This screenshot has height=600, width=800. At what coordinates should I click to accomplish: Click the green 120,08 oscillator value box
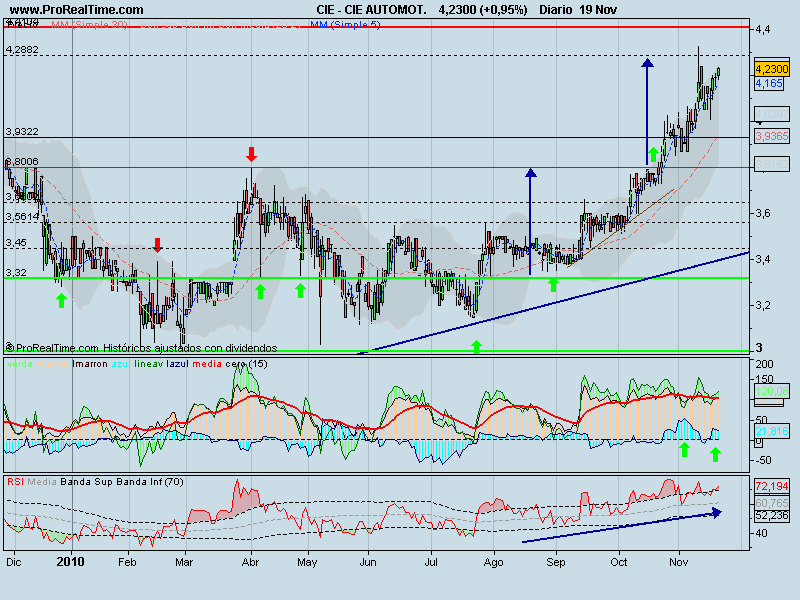click(772, 391)
